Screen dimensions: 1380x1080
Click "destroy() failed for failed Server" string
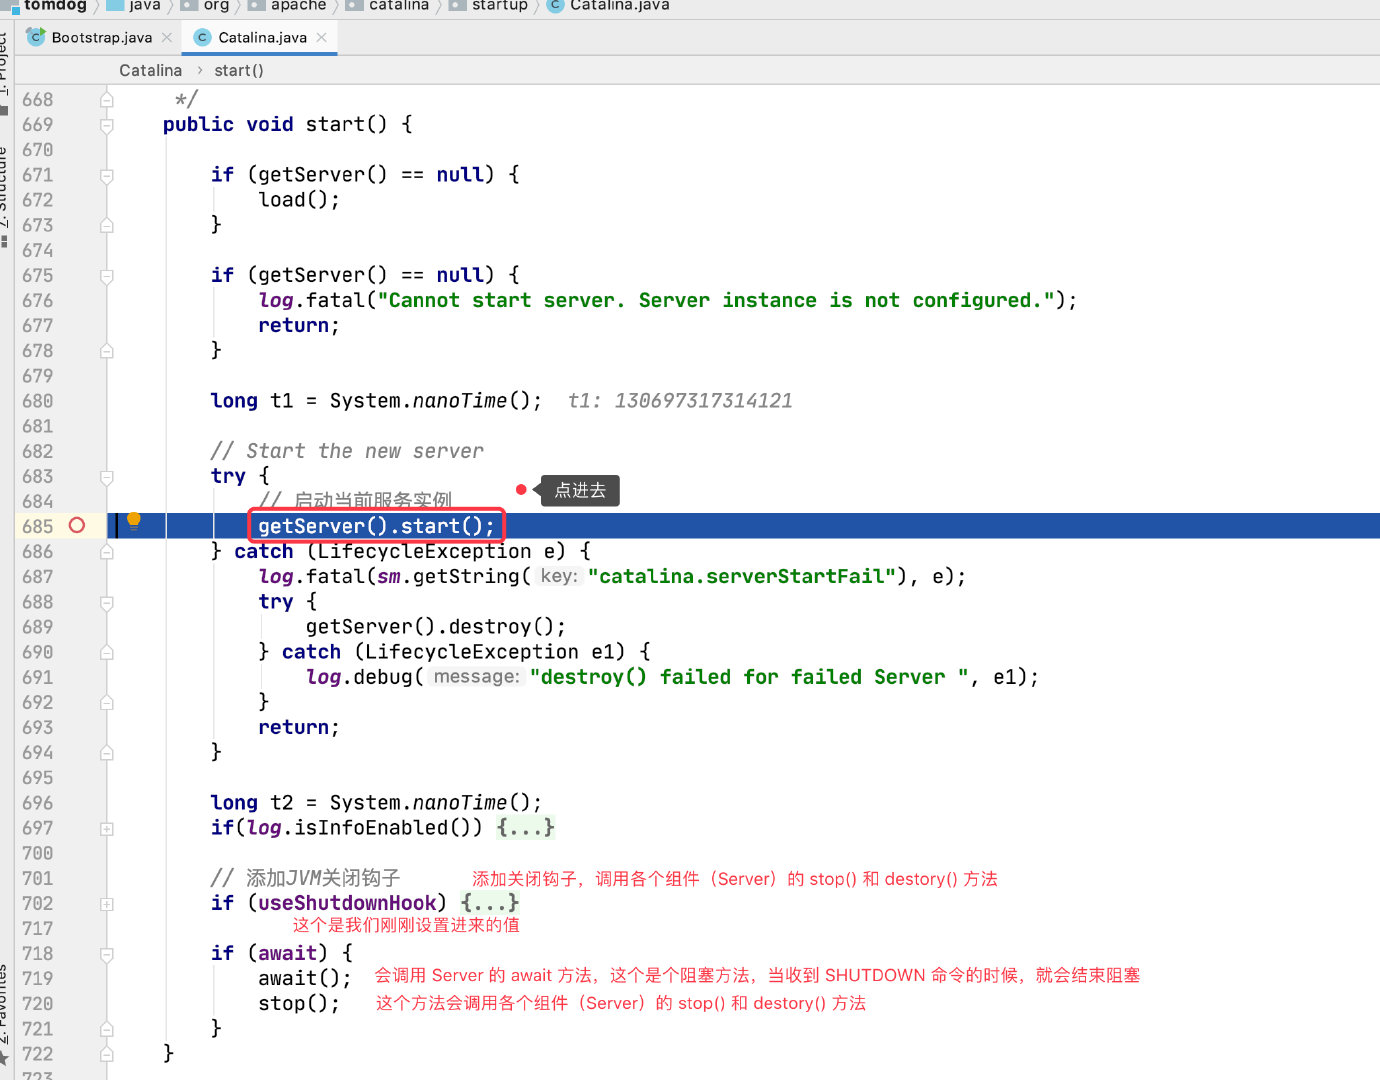(x=749, y=677)
